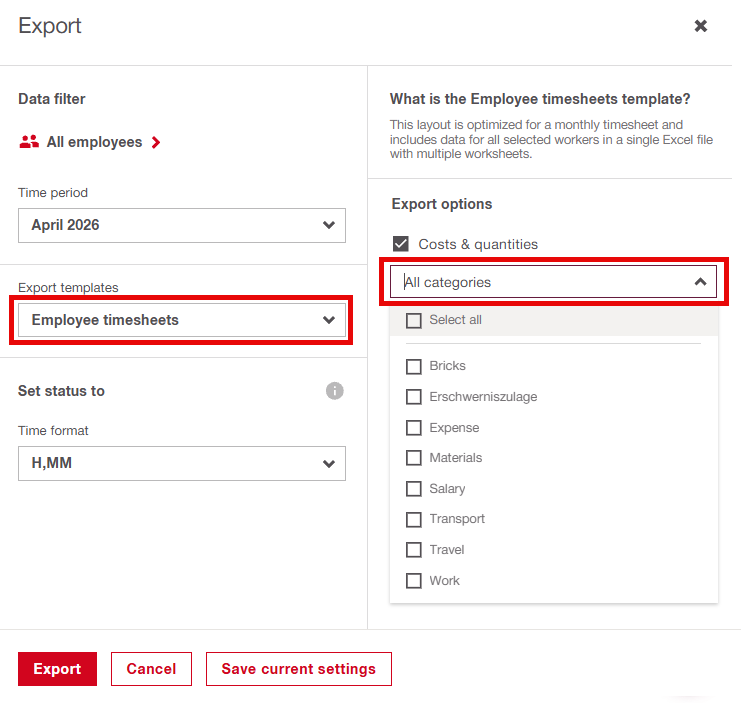741x703 pixels.
Task: Open the Set status to info icon
Action: pyautogui.click(x=335, y=391)
